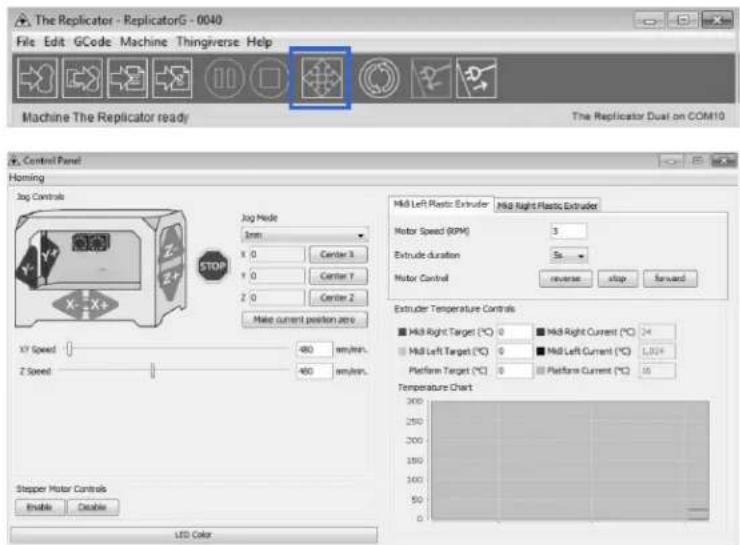Open the Jog Mode 1mm dropdown
This screenshot has width=740, height=545.
[304, 235]
